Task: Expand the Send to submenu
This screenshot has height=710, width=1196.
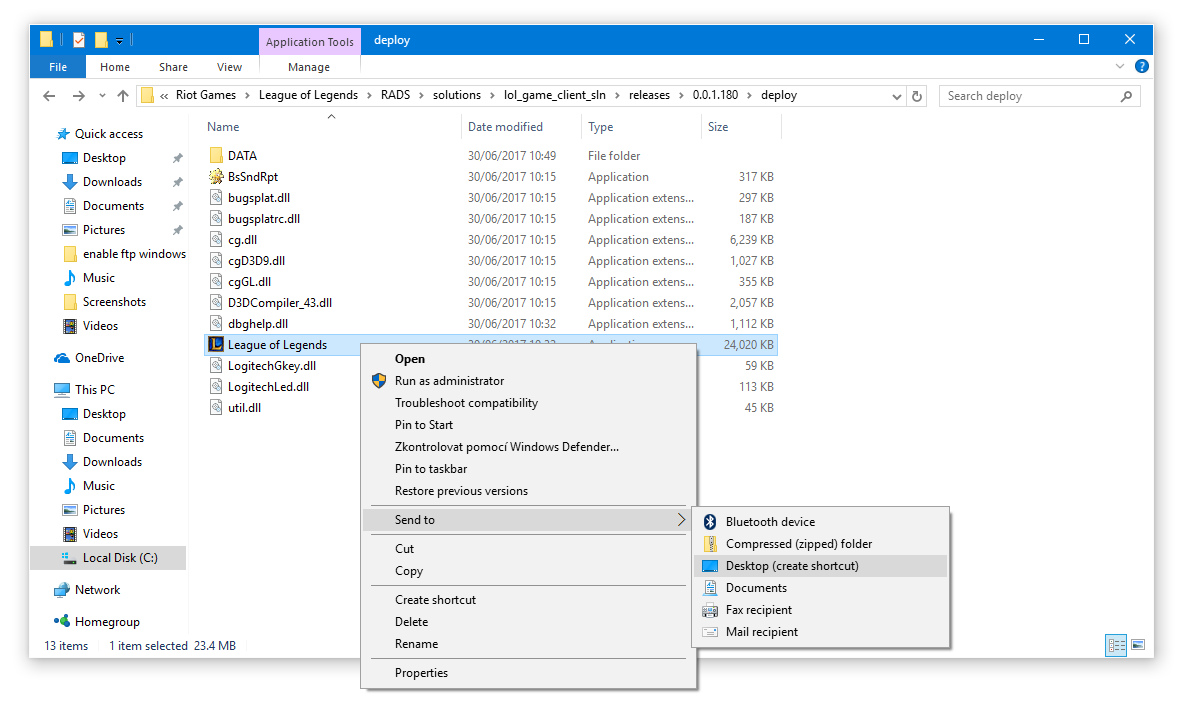Action: [x=528, y=520]
